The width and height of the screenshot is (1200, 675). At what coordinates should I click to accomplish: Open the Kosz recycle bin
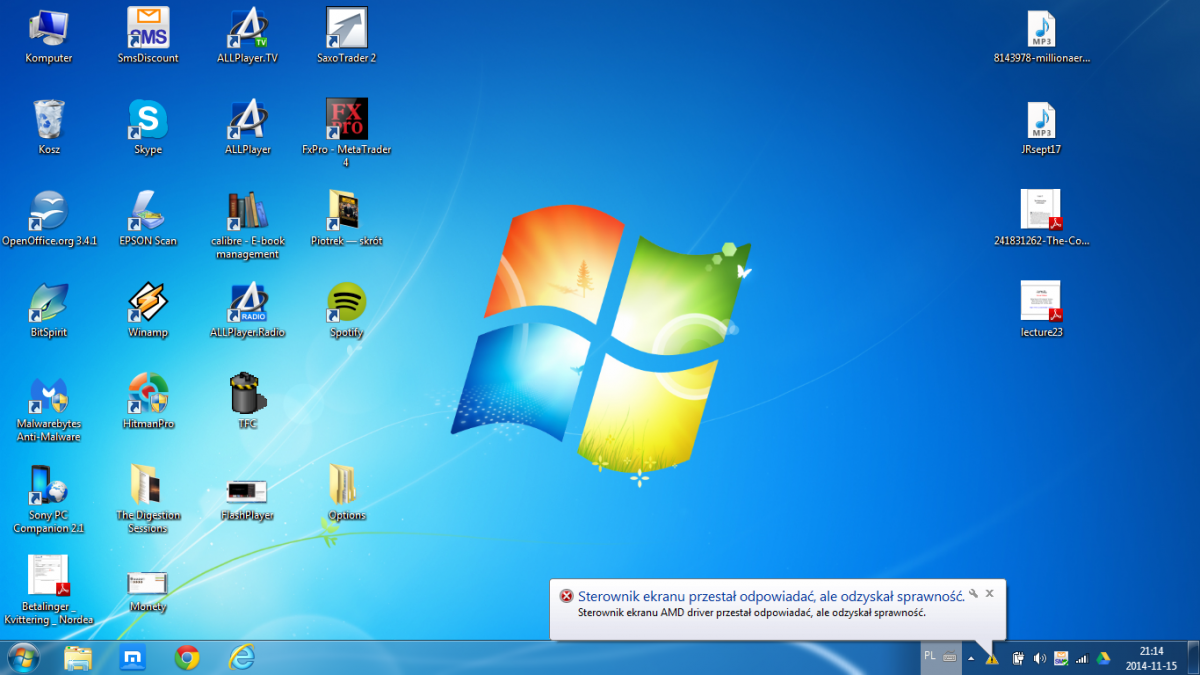tap(48, 127)
